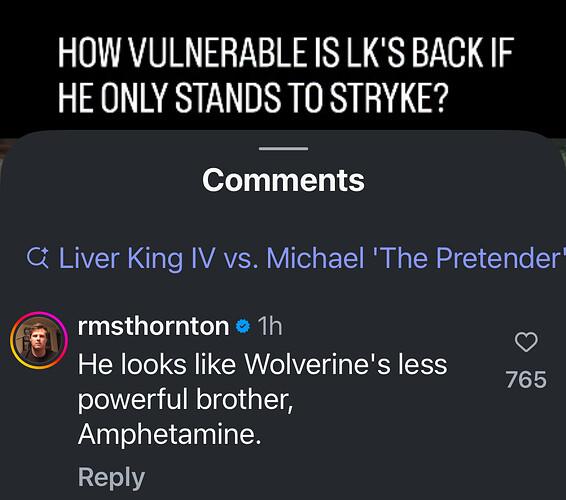Tap the AI search sparkle magnifier icon
566x500 pixels.
click(x=38, y=258)
